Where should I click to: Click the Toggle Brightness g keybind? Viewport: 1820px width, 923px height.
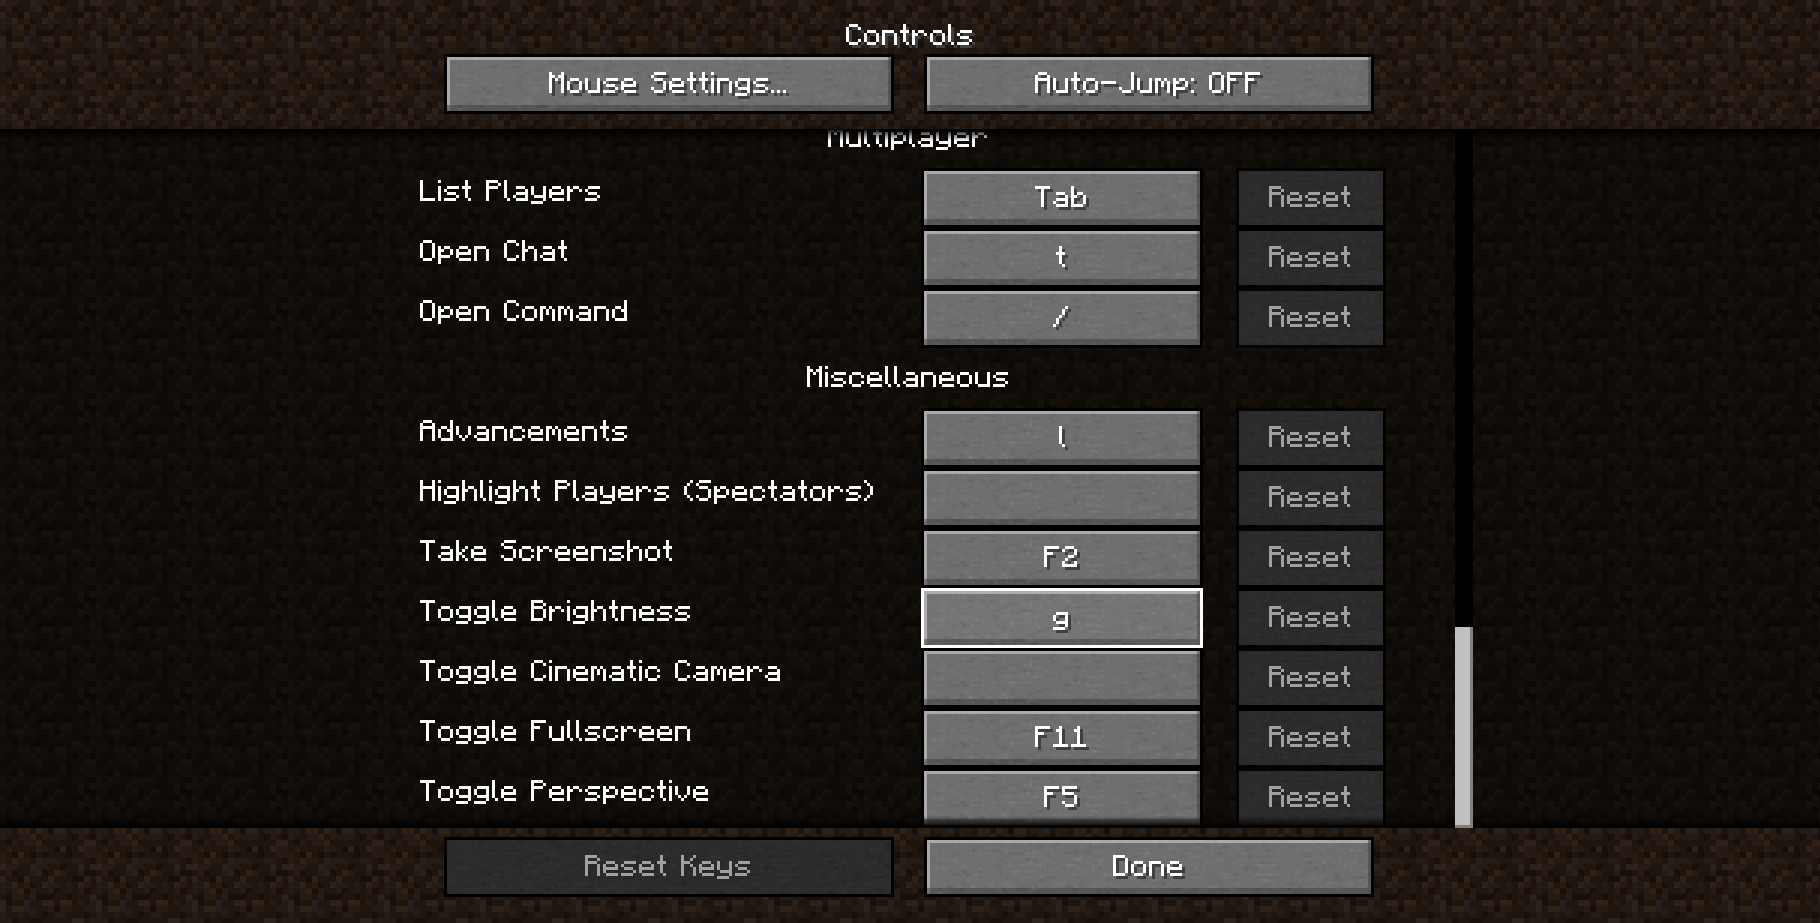coord(1061,618)
